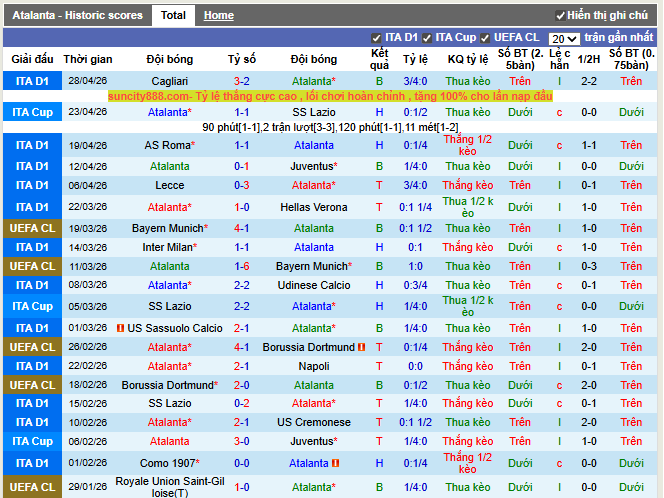The width and height of the screenshot is (664, 498).
Task: Open US Cremonese team link
Action: [x=314, y=422]
